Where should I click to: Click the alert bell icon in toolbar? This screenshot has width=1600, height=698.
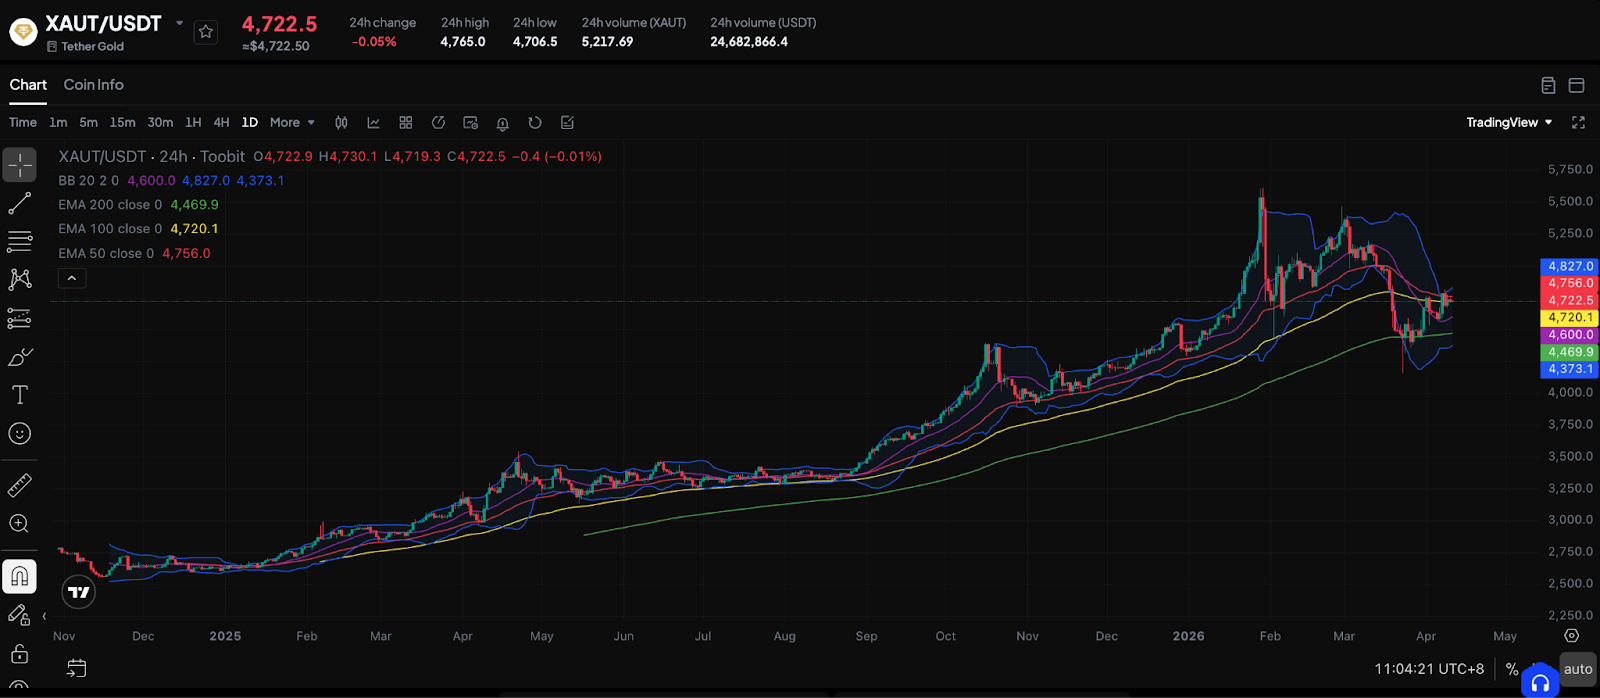pyautogui.click(x=503, y=123)
